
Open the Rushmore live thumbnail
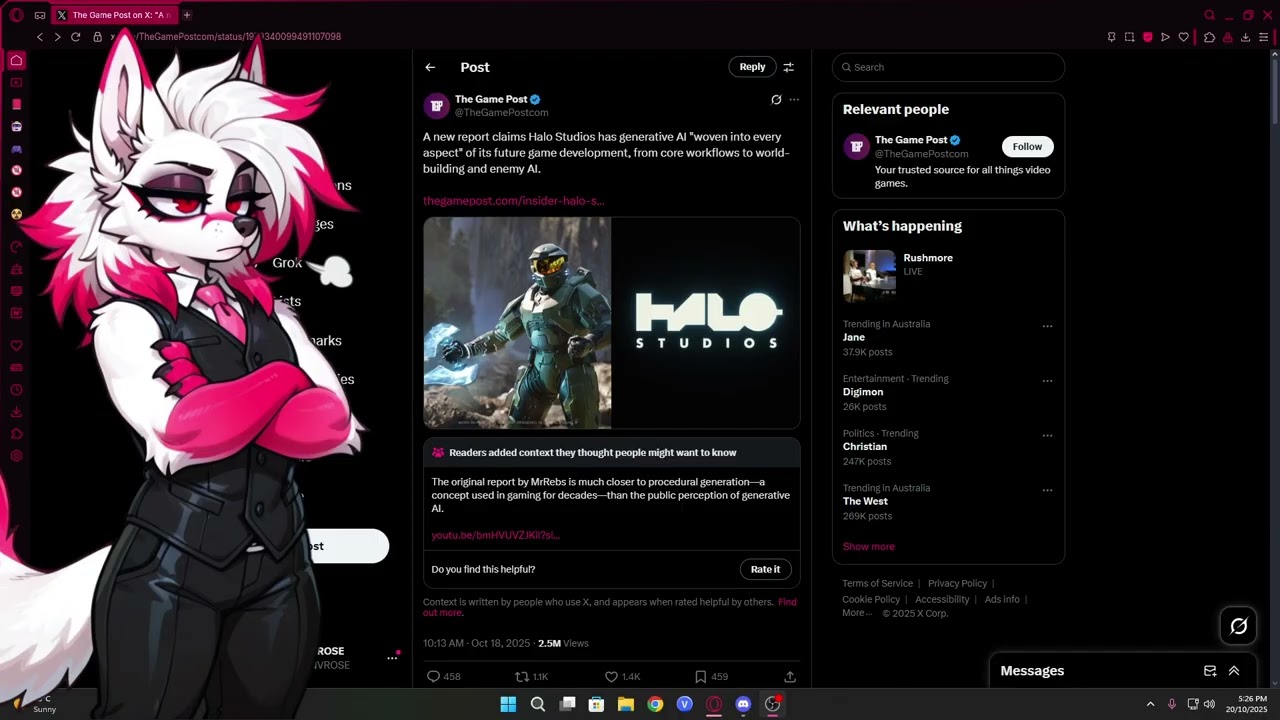[869, 276]
